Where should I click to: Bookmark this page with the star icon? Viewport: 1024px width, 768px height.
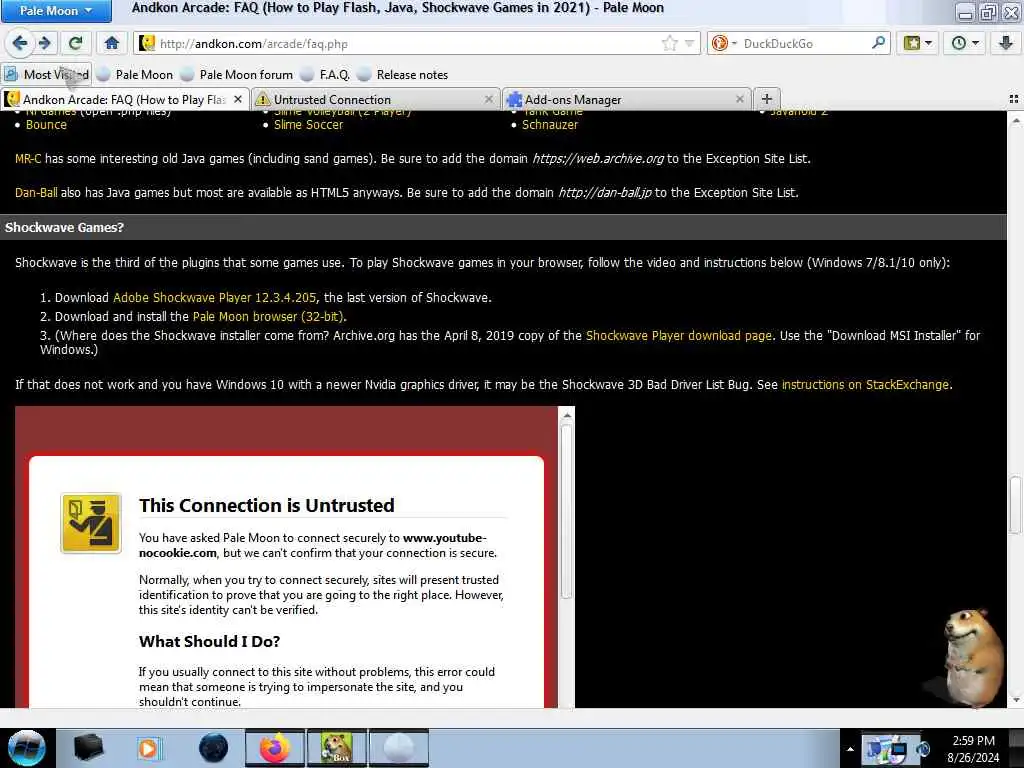pos(669,44)
